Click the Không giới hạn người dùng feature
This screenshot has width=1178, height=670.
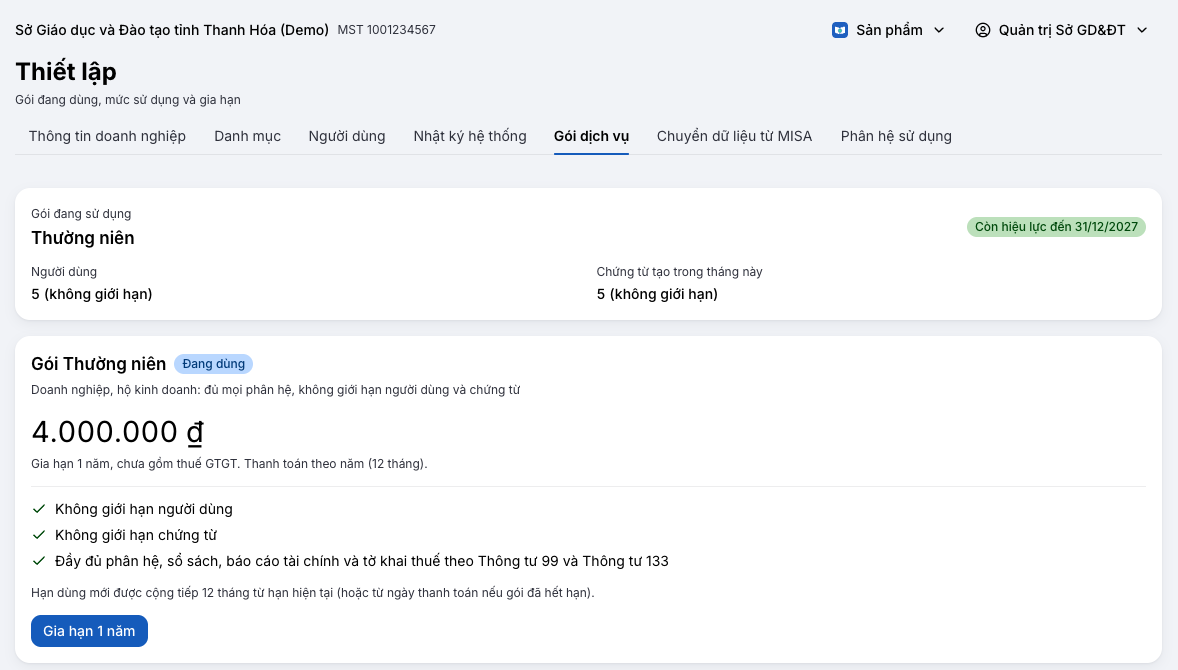pos(143,509)
